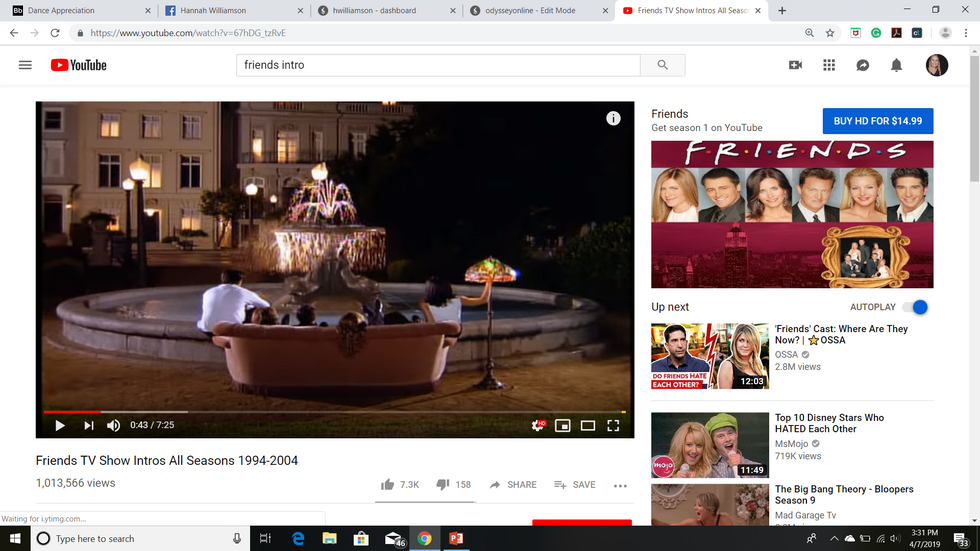Open Microsoft Edge from taskbar
Screen dimensions: 980x551
point(298,539)
